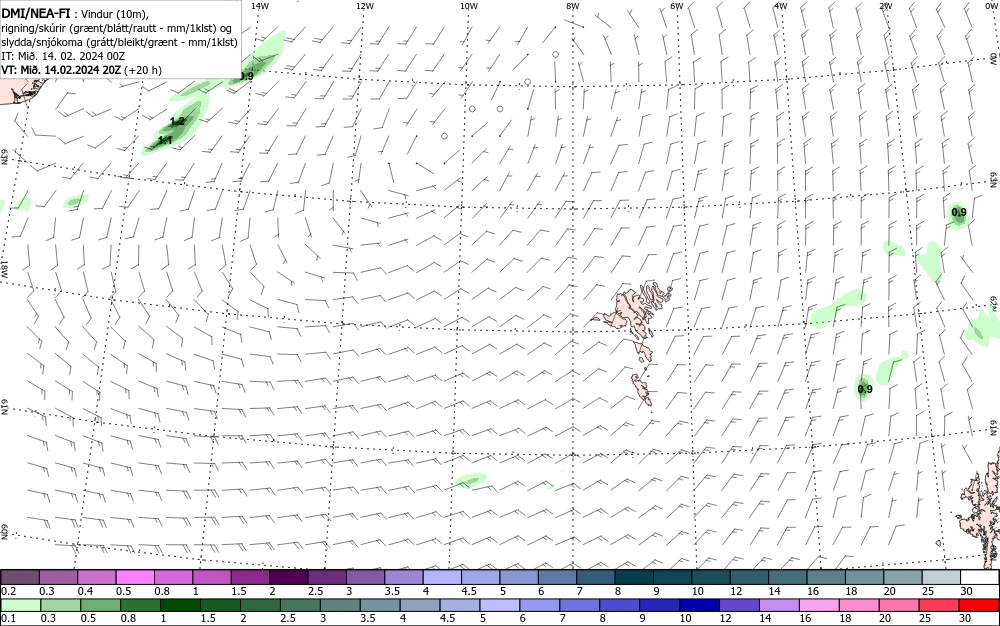
Task: Pick top-row lavender swatch labeled 4
Action: (442, 577)
